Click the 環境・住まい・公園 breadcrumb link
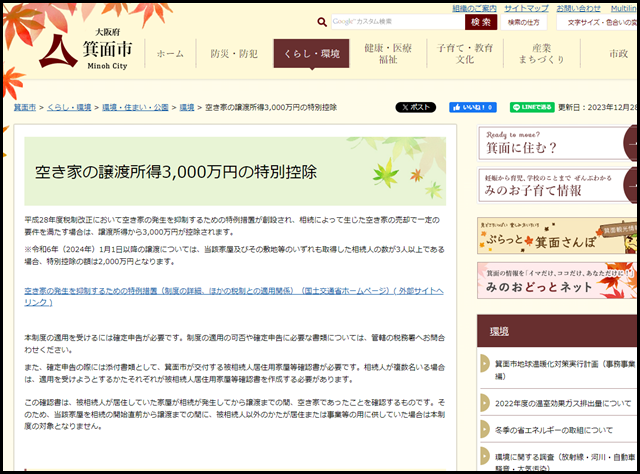Viewport: 640px width, 474px height. pos(135,107)
